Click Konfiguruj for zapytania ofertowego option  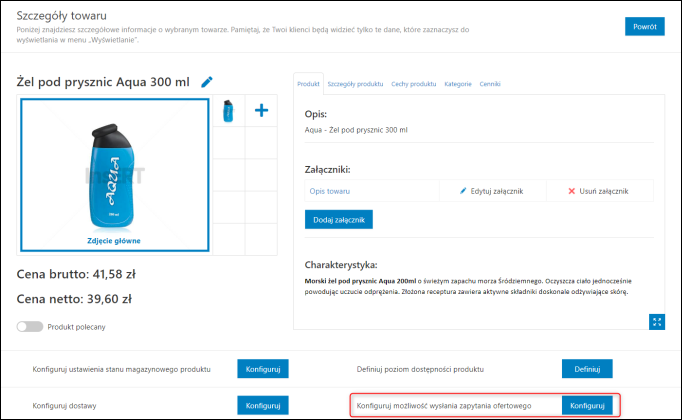click(587, 405)
